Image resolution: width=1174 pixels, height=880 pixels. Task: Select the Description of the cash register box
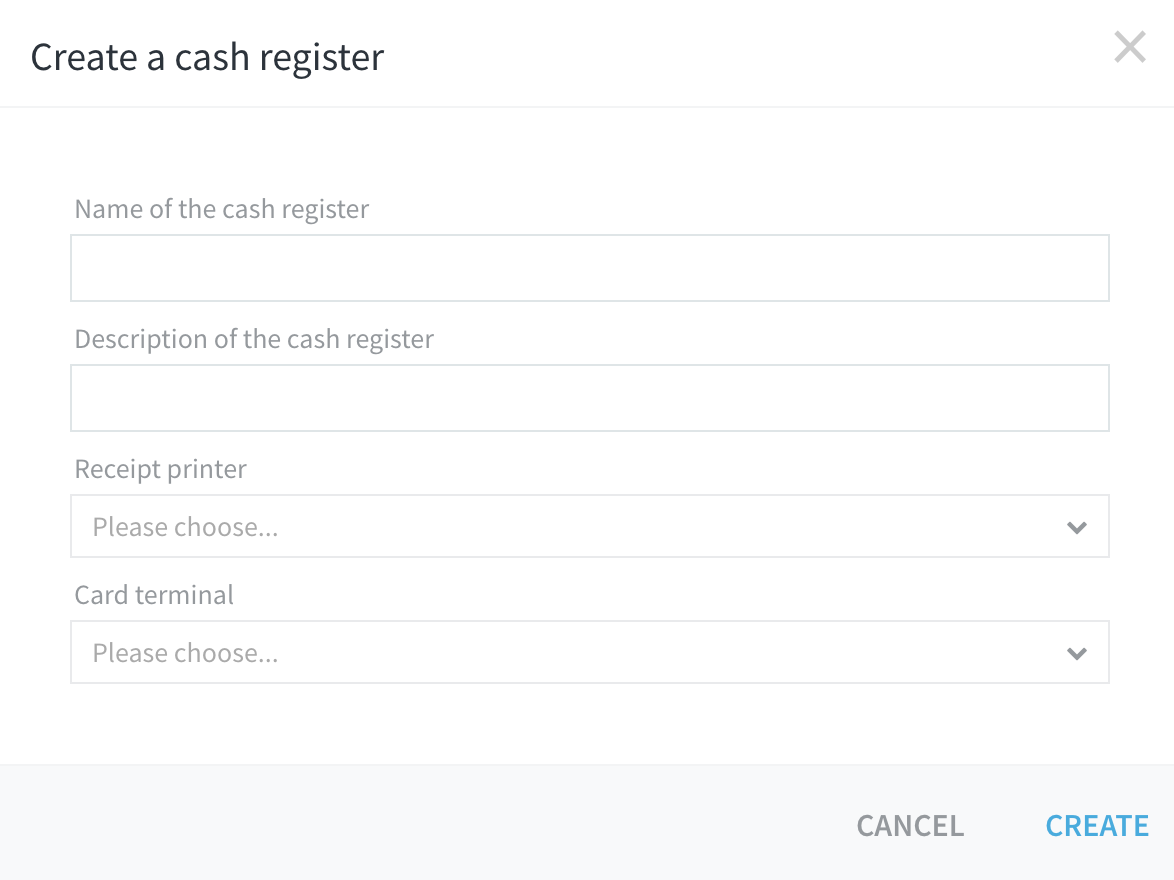tap(590, 397)
